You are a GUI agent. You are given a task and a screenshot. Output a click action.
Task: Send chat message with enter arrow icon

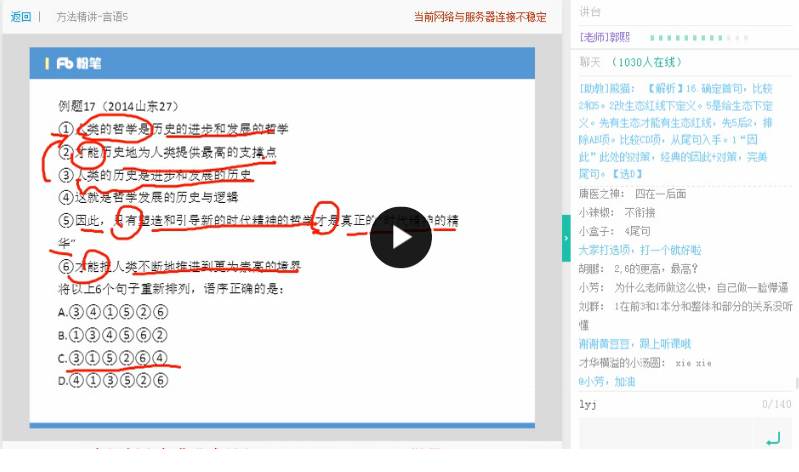pos(773,438)
